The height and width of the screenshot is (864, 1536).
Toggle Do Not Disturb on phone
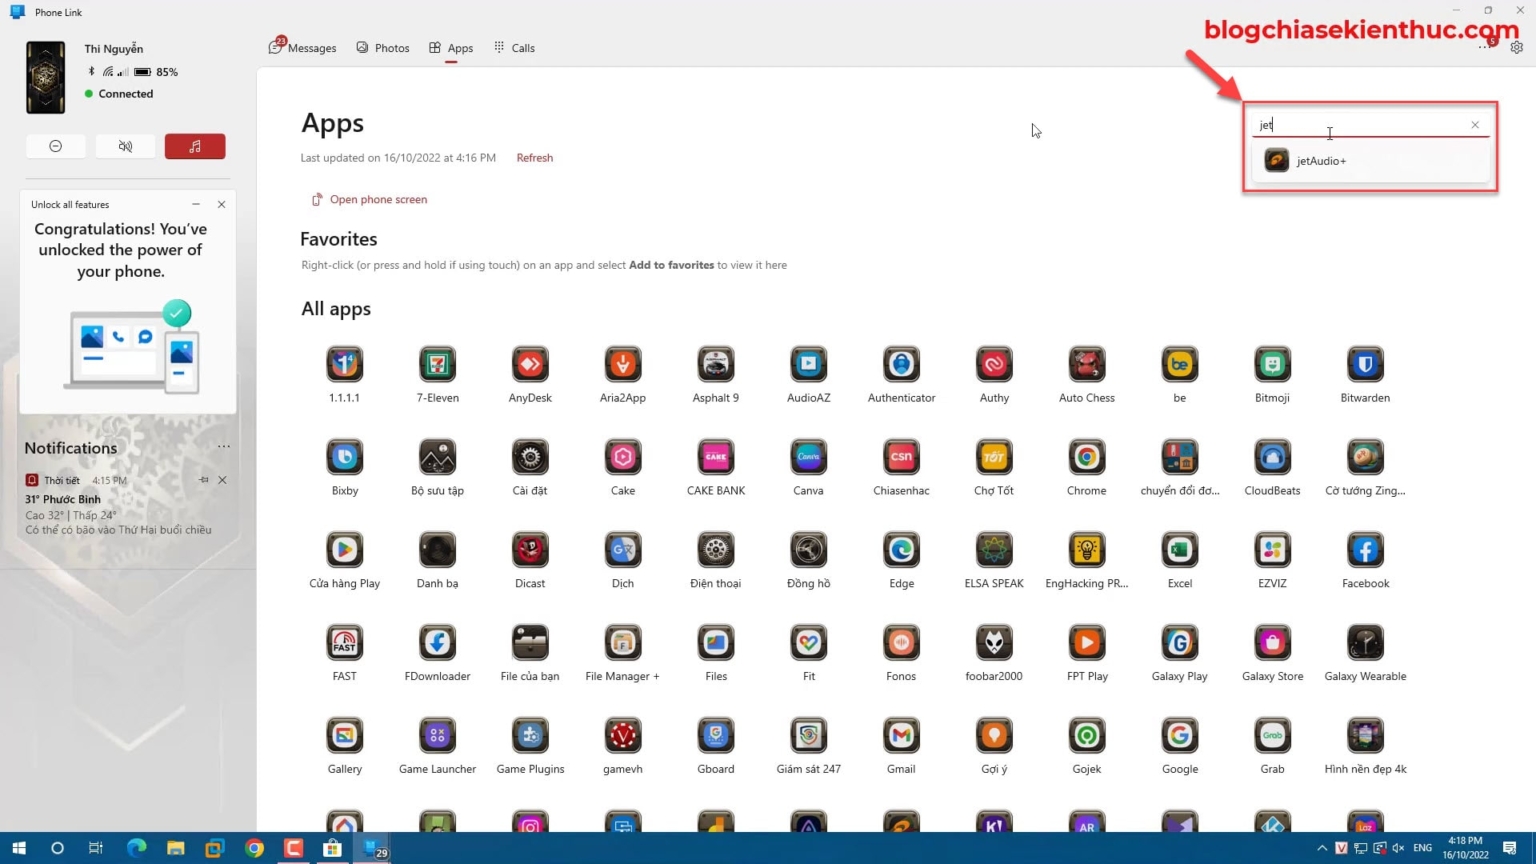tap(56, 147)
